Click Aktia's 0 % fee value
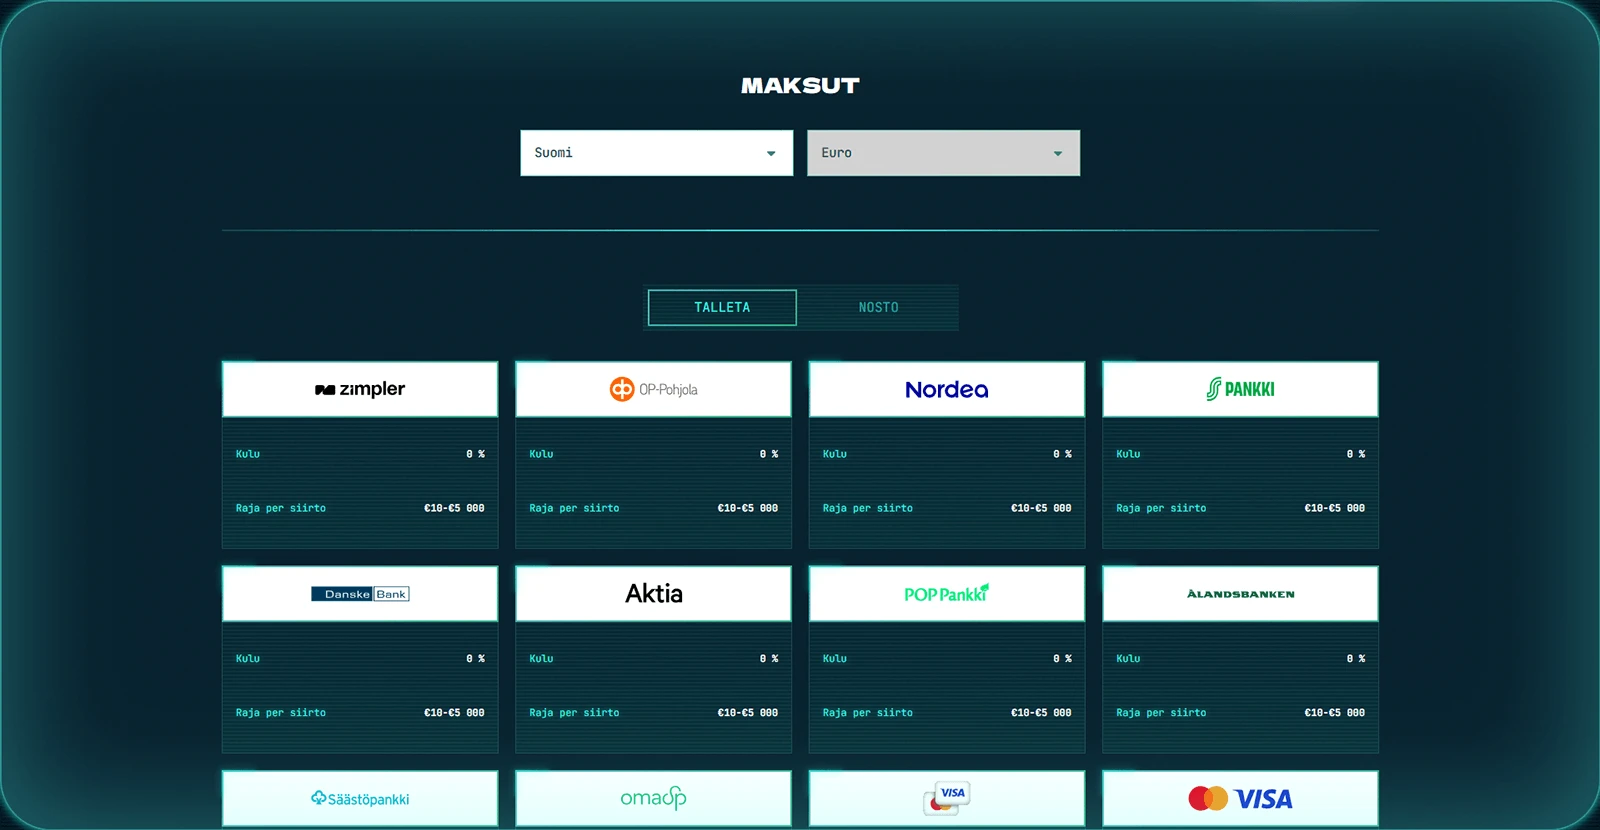The height and width of the screenshot is (830, 1600). 769,659
